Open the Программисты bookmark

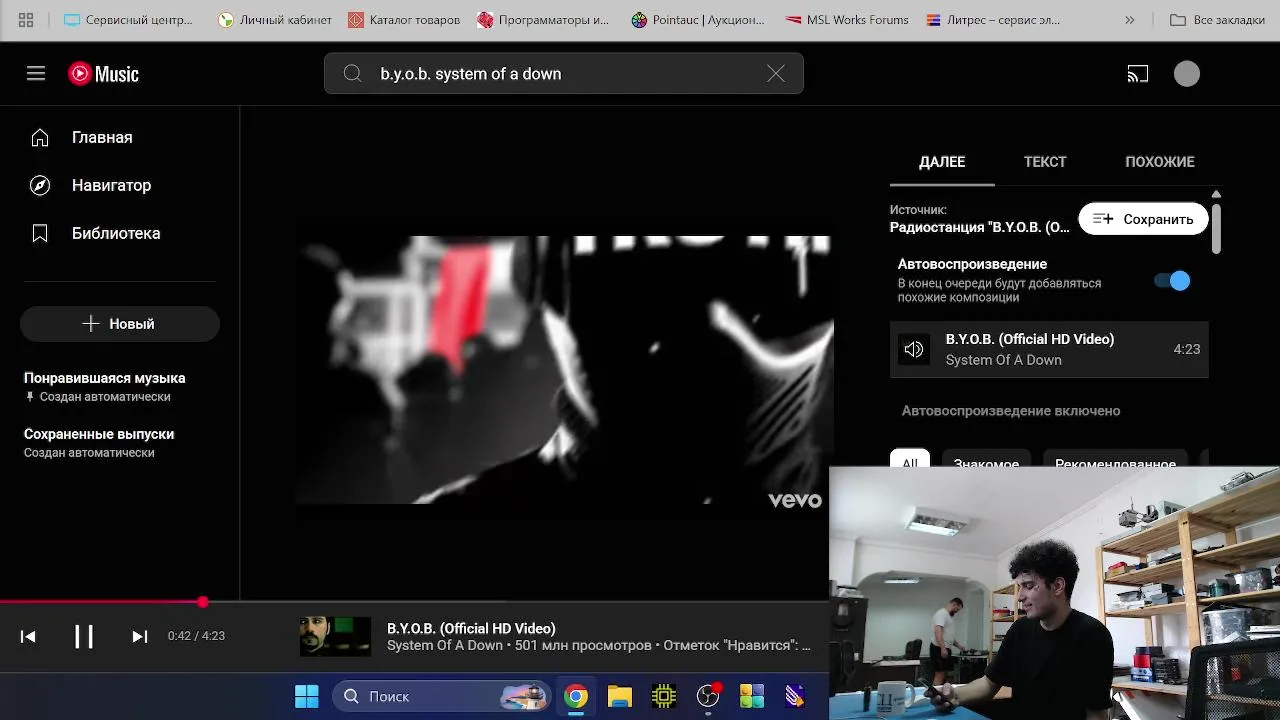coord(543,20)
